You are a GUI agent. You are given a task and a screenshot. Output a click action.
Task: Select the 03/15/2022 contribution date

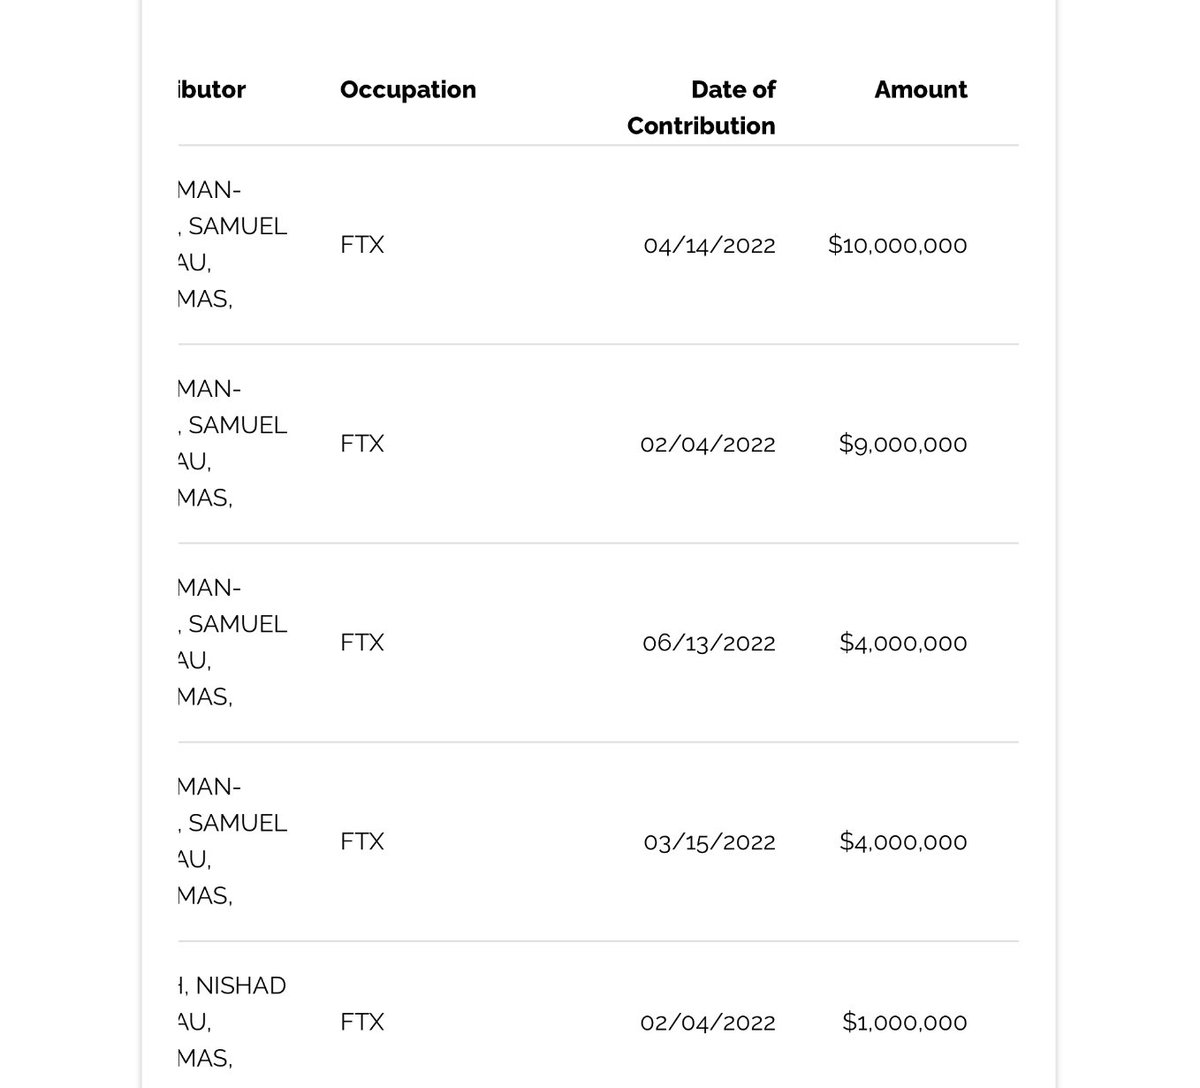(x=709, y=842)
